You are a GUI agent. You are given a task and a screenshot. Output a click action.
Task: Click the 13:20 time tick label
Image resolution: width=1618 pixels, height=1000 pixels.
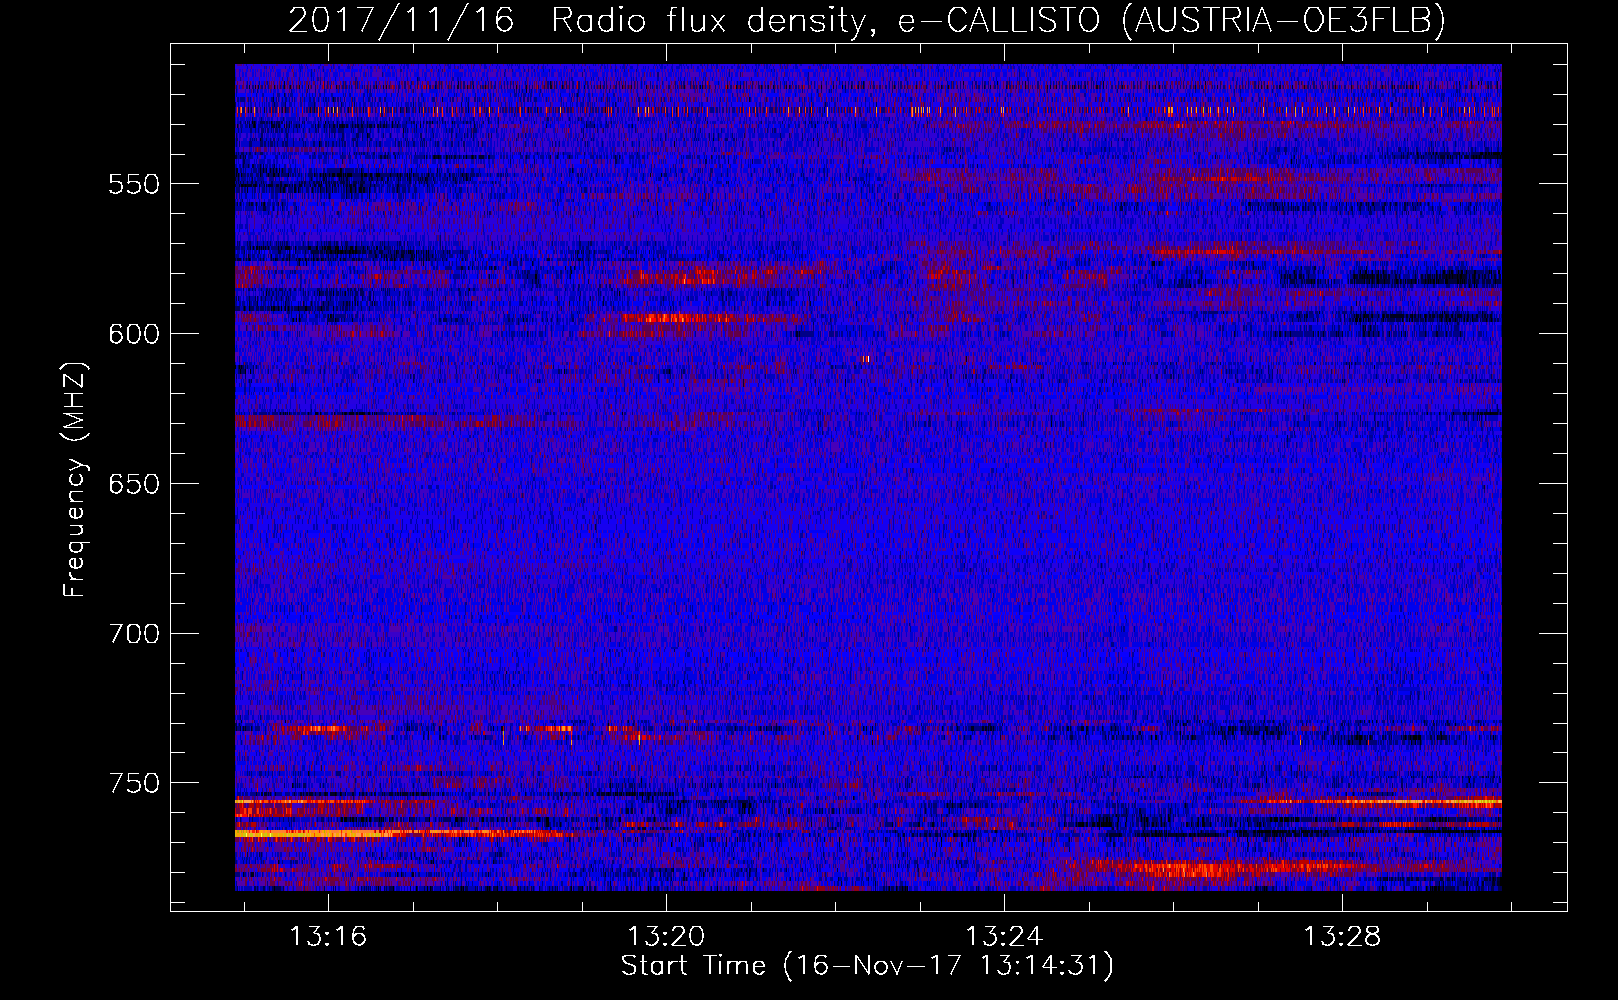click(666, 936)
